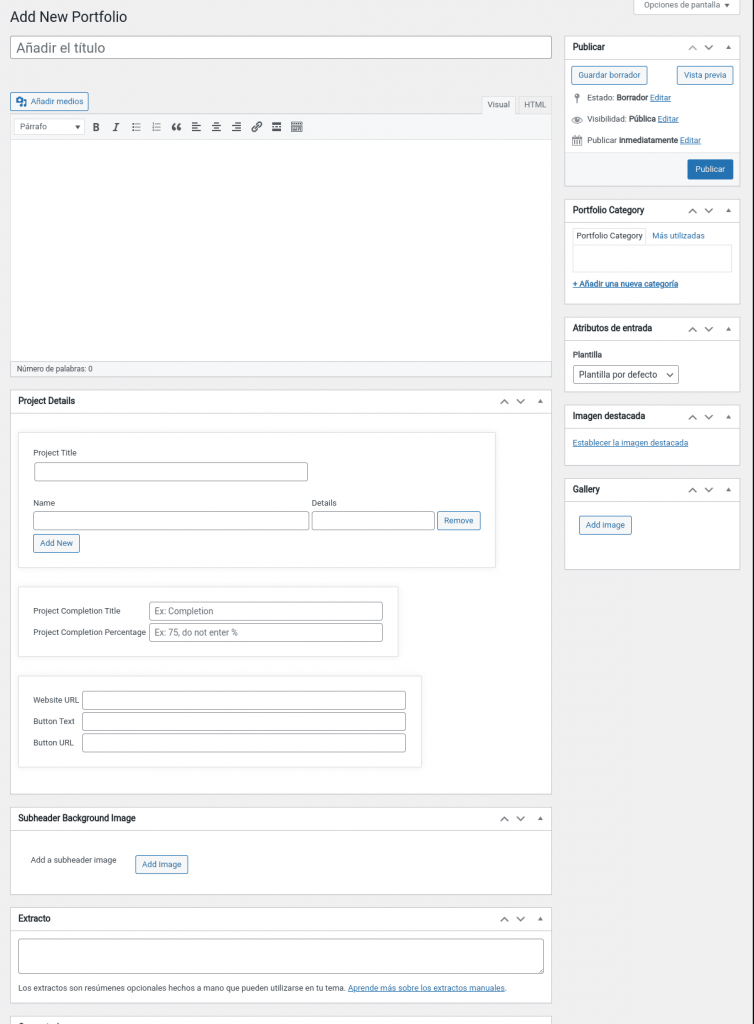754x1024 pixels.
Task: Click Añadir una nueva categoría
Action: coord(625,284)
